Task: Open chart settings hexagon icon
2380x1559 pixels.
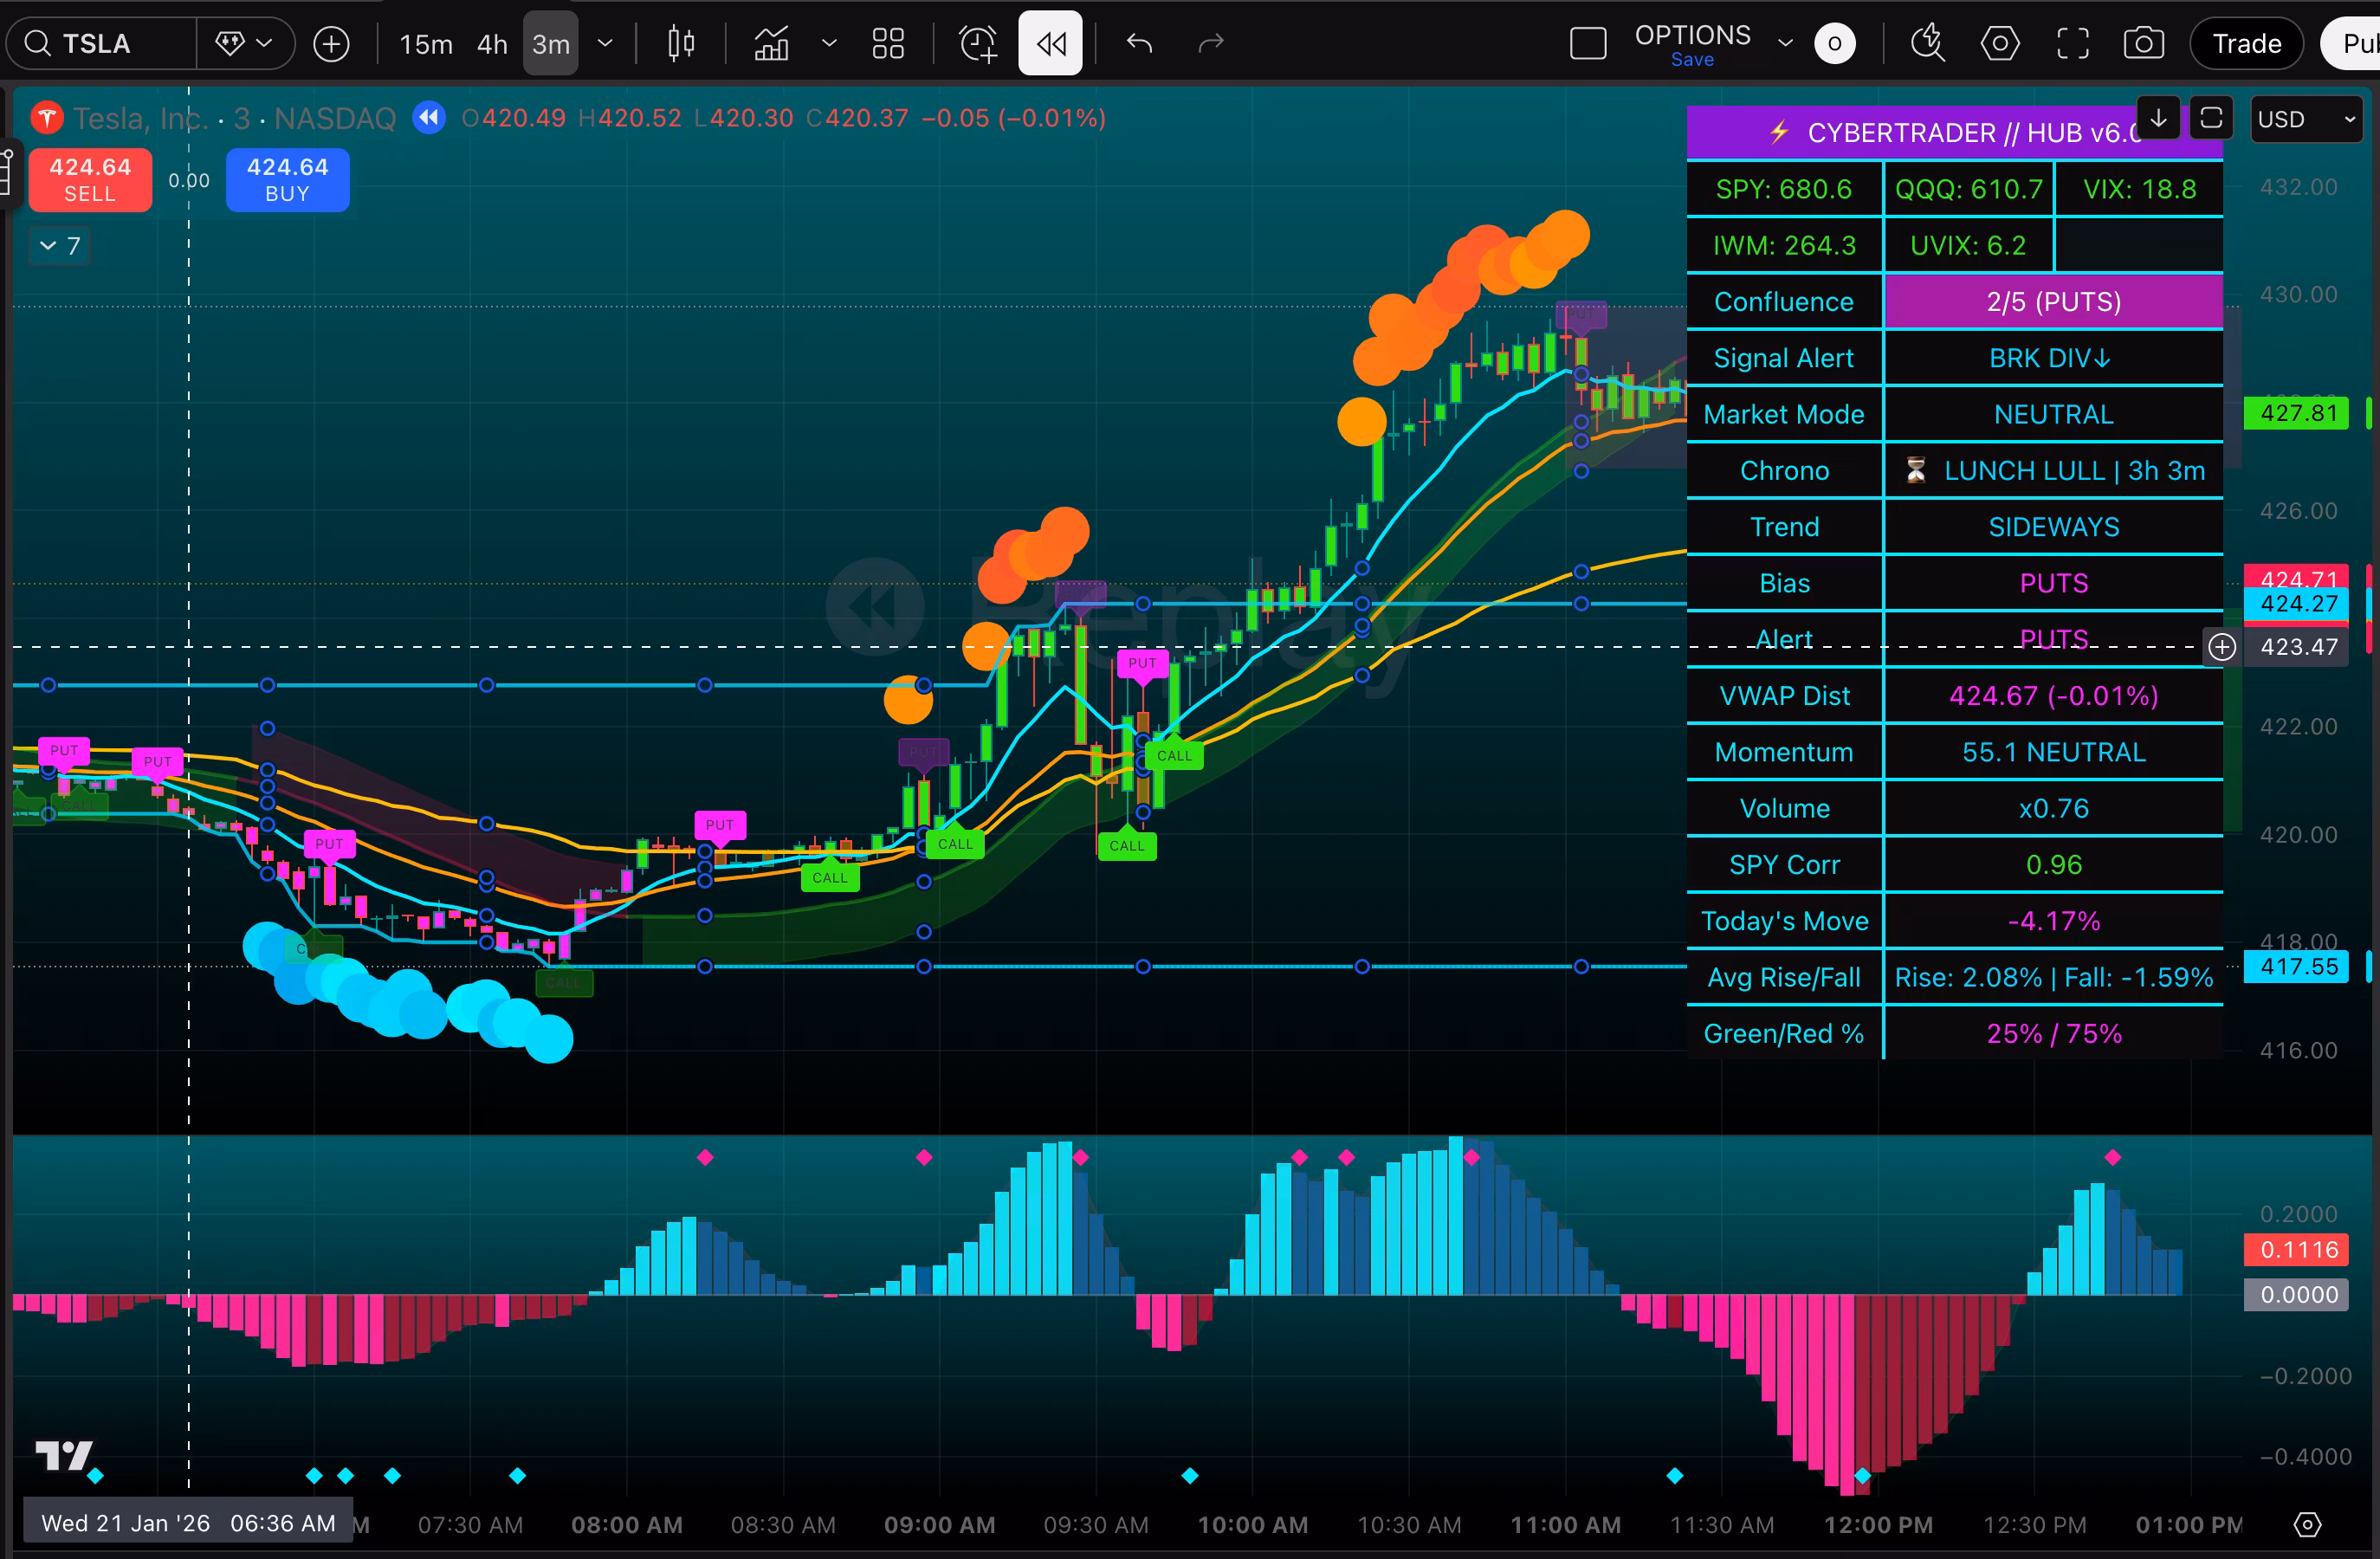Action: pyautogui.click(x=2000, y=44)
